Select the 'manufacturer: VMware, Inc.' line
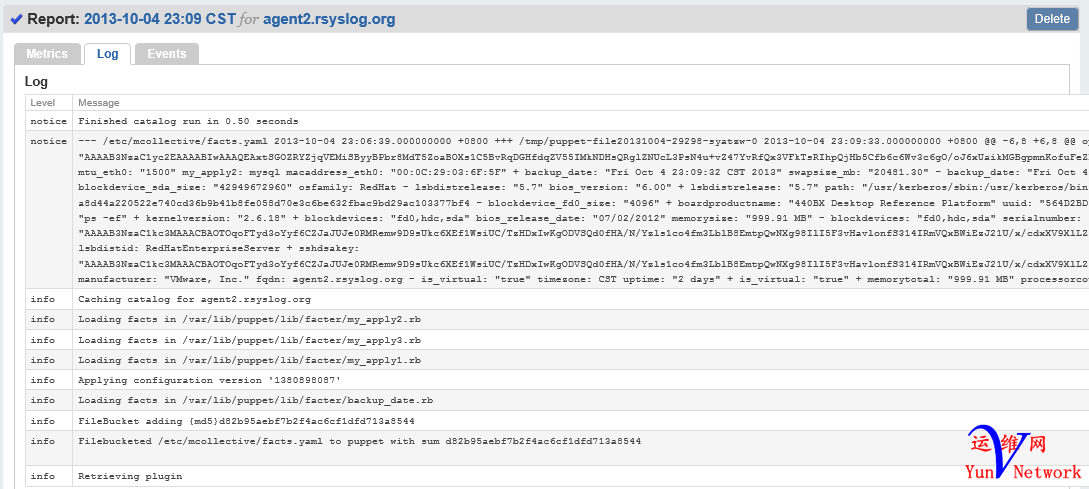This screenshot has height=489, width=1089. [x=583, y=279]
